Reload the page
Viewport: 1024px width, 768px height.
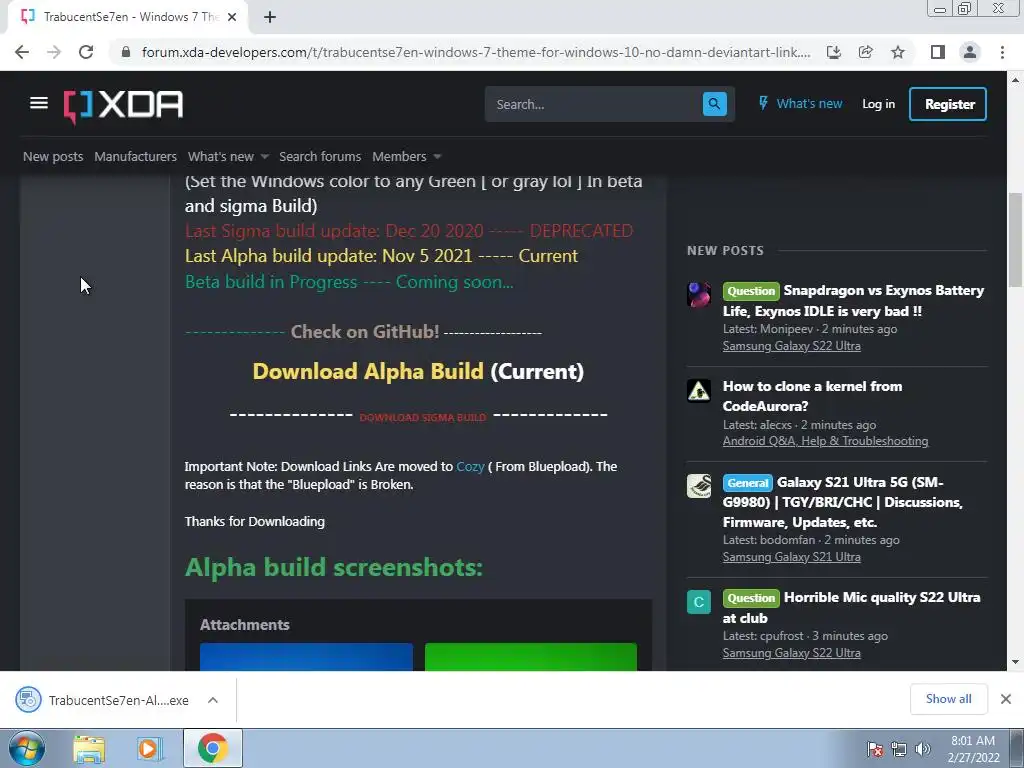86,52
